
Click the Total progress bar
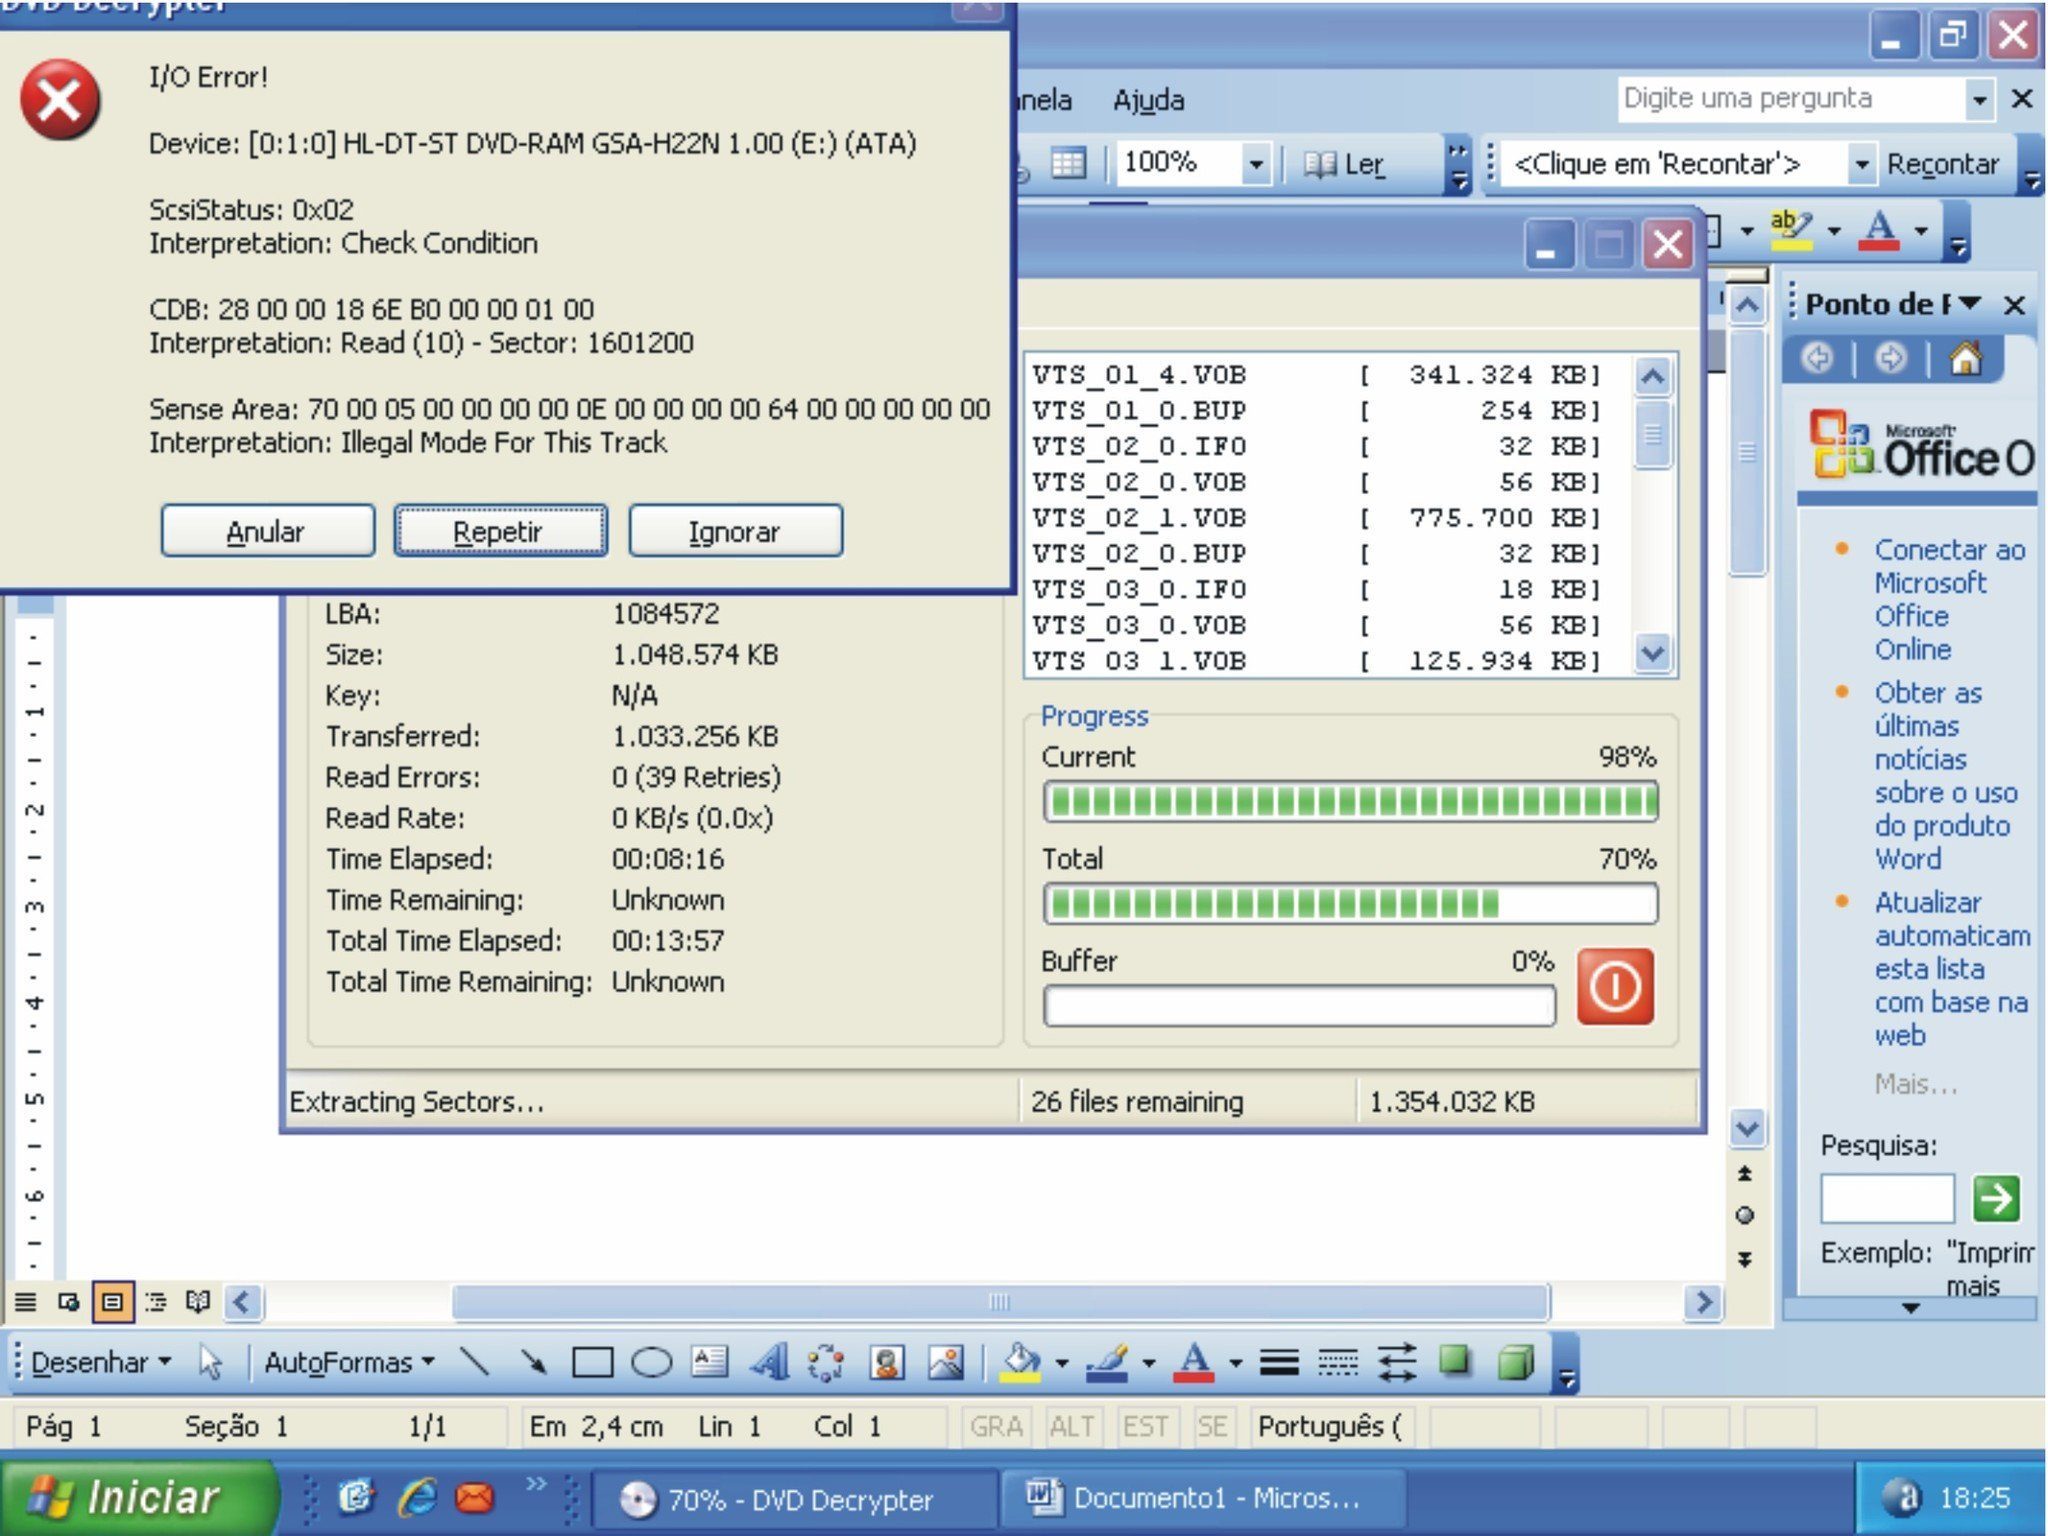tap(1350, 903)
